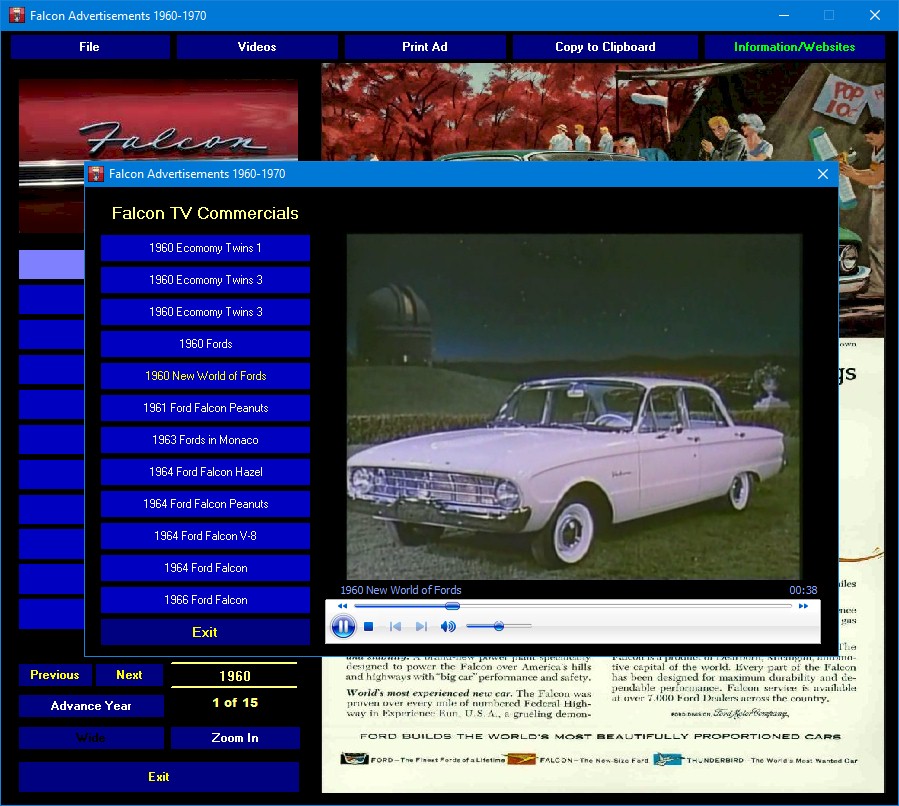Viewport: 899px width, 806px height.
Task: Play 1960 Fords commercial
Action: (x=205, y=344)
